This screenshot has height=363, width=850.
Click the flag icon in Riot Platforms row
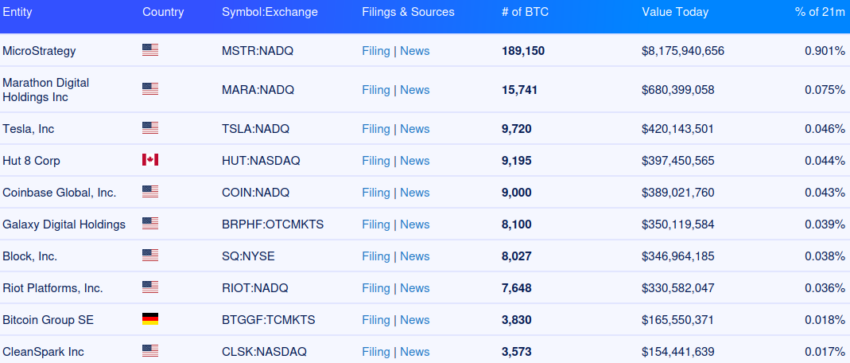point(150,287)
